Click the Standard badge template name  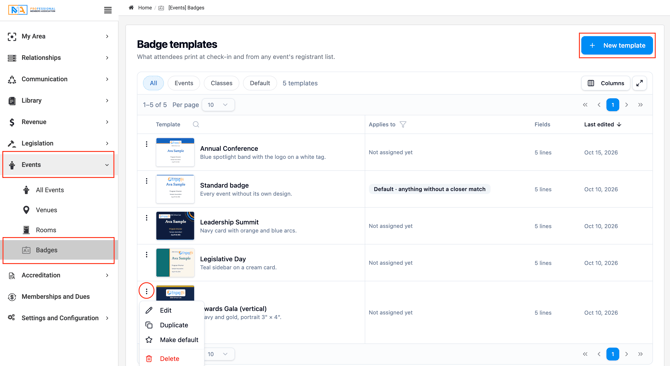coord(224,185)
